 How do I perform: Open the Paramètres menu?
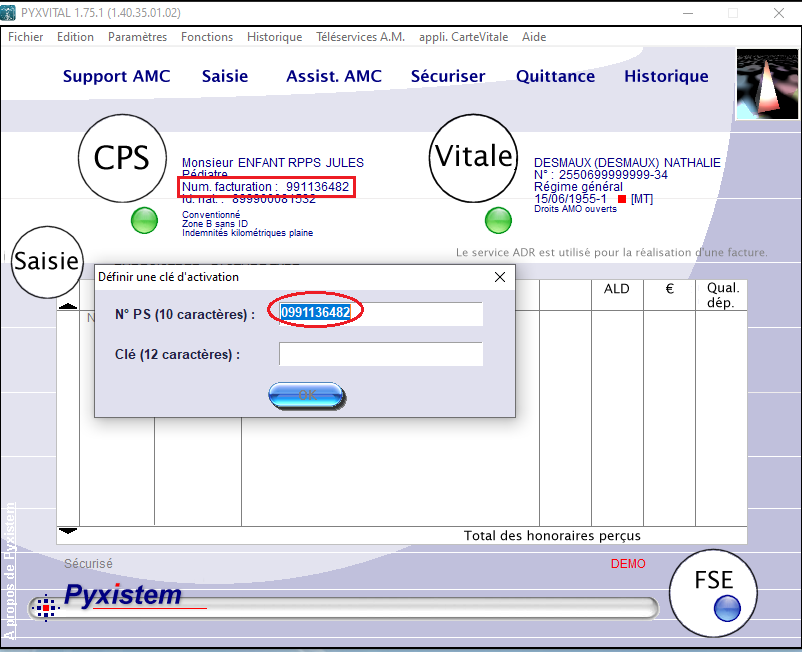pyautogui.click(x=137, y=37)
